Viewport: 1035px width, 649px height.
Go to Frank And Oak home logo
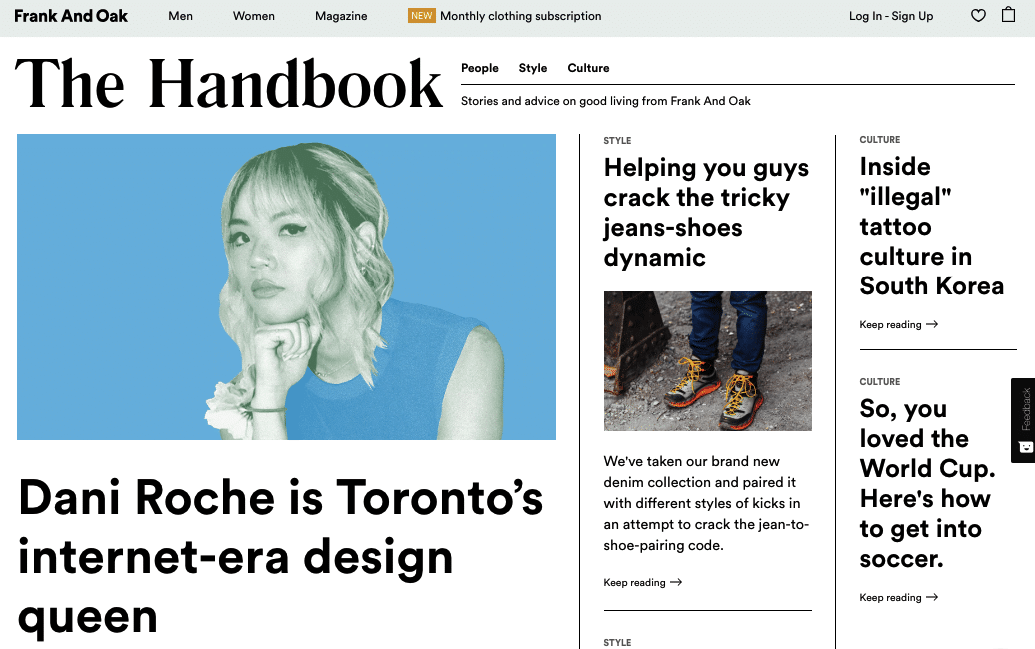pos(71,16)
